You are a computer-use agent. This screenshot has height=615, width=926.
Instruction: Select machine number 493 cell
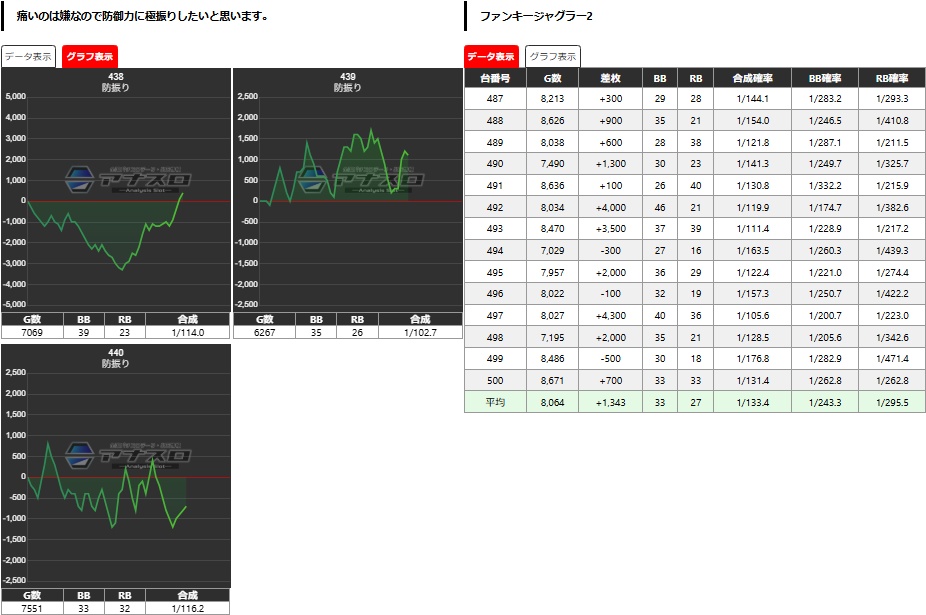click(495, 229)
